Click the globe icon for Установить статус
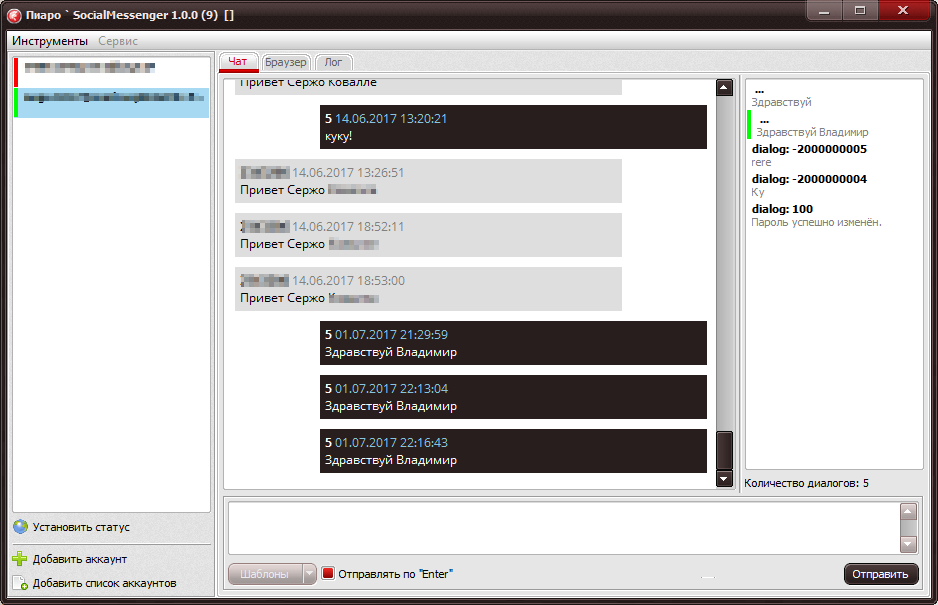This screenshot has width=938, height=605. 20,527
